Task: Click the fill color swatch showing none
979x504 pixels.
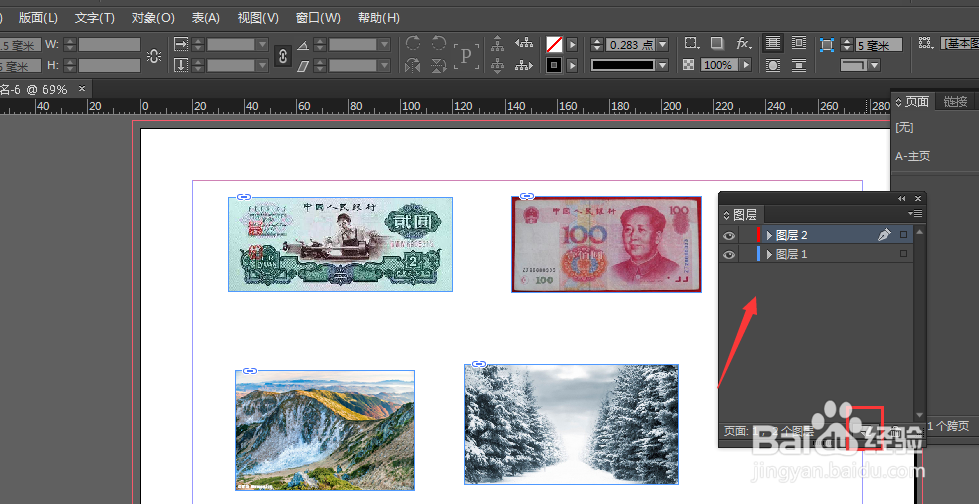Action: [554, 44]
